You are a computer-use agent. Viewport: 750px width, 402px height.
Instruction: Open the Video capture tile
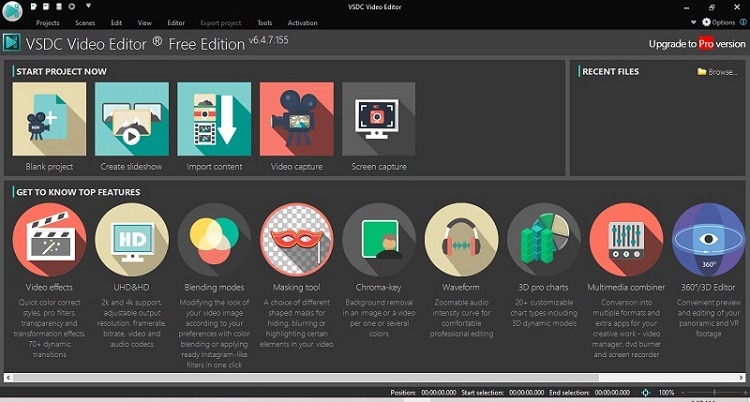[x=297, y=119]
